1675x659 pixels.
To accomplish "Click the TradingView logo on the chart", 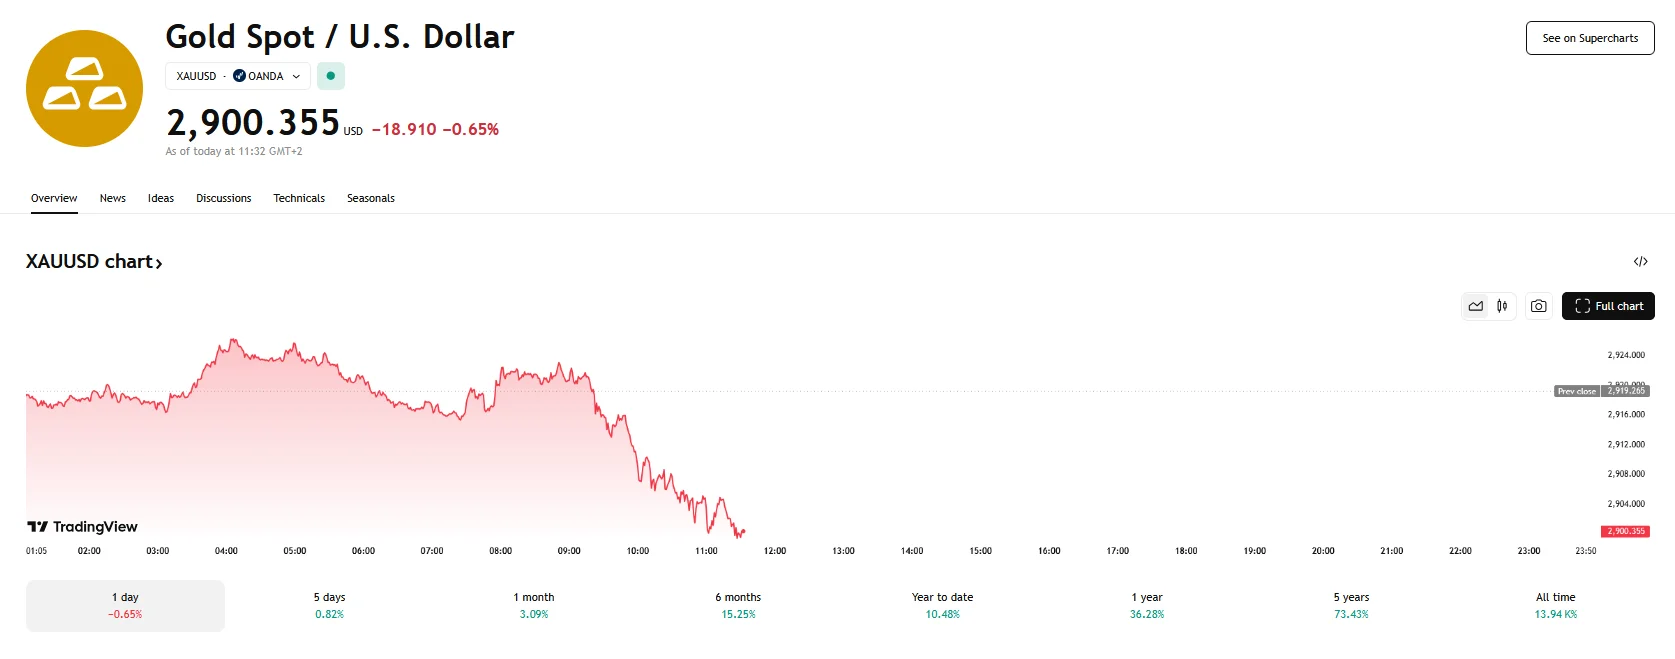I will click(80, 526).
